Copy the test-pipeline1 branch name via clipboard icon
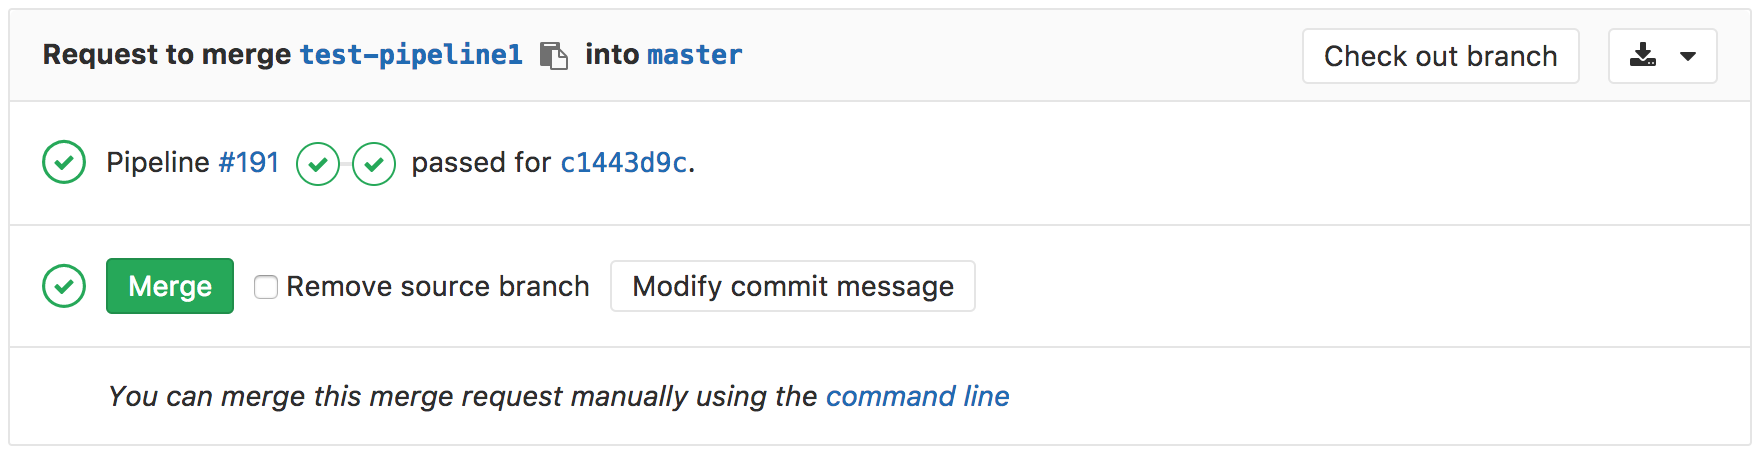 pyautogui.click(x=553, y=55)
